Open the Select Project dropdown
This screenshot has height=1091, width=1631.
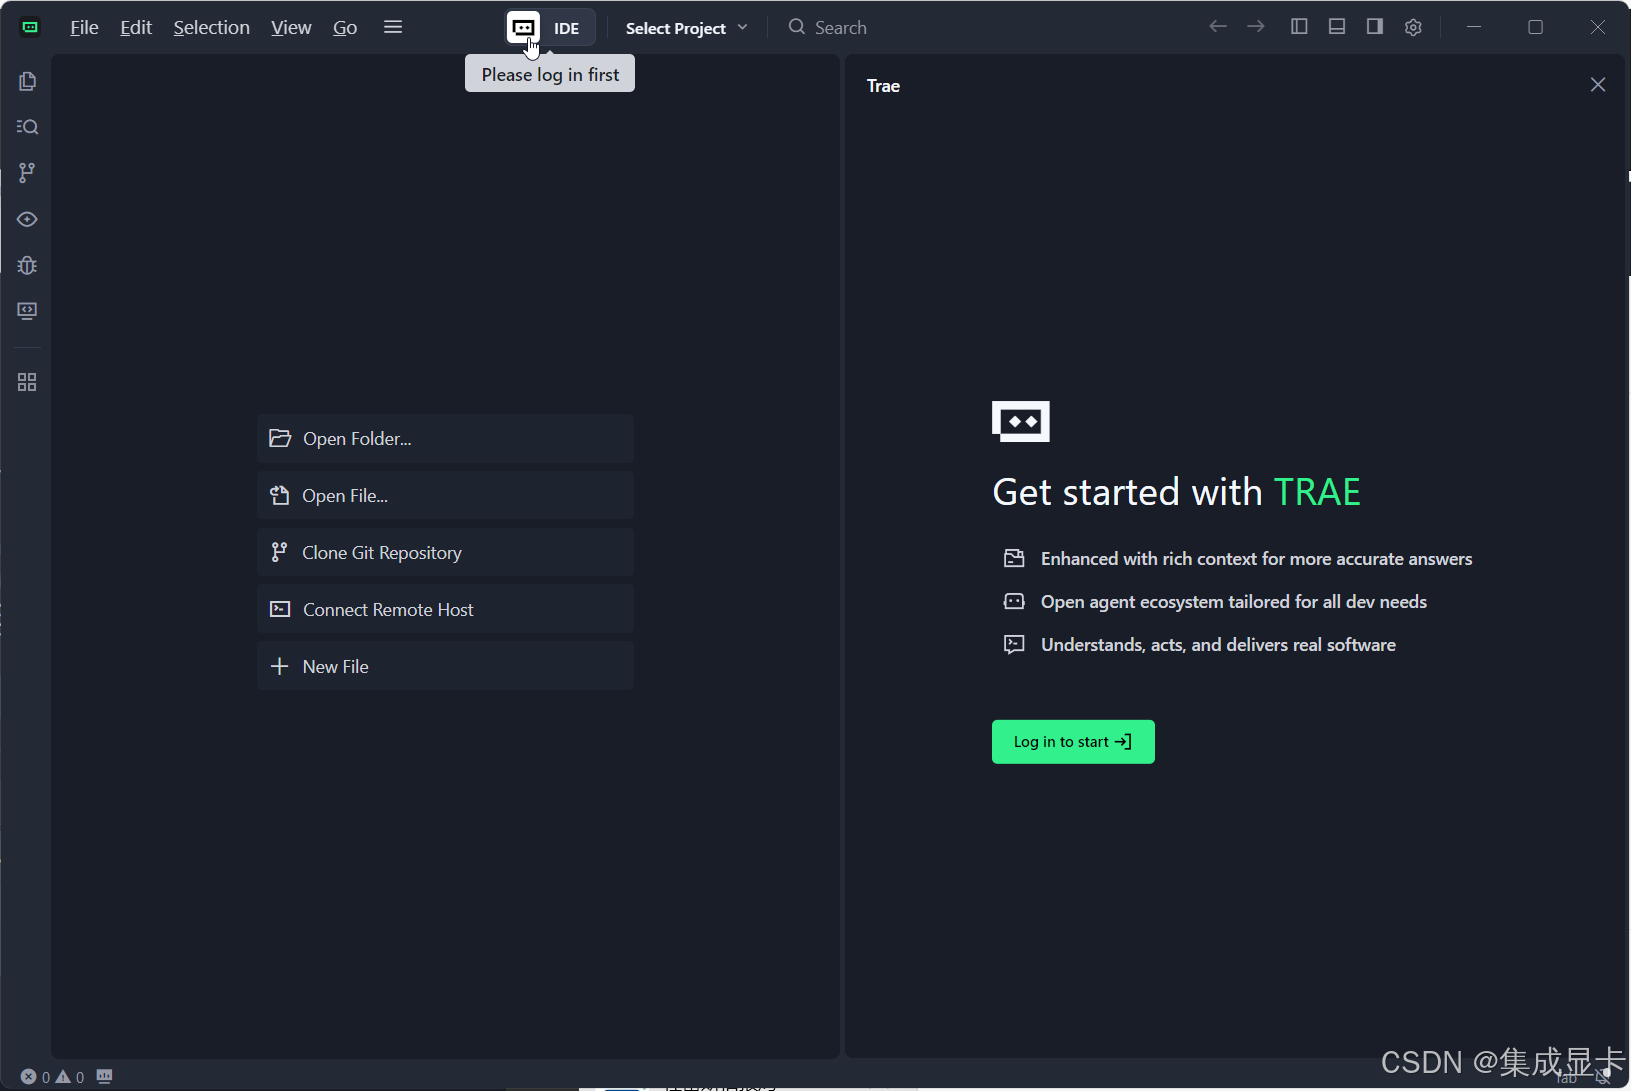point(687,28)
